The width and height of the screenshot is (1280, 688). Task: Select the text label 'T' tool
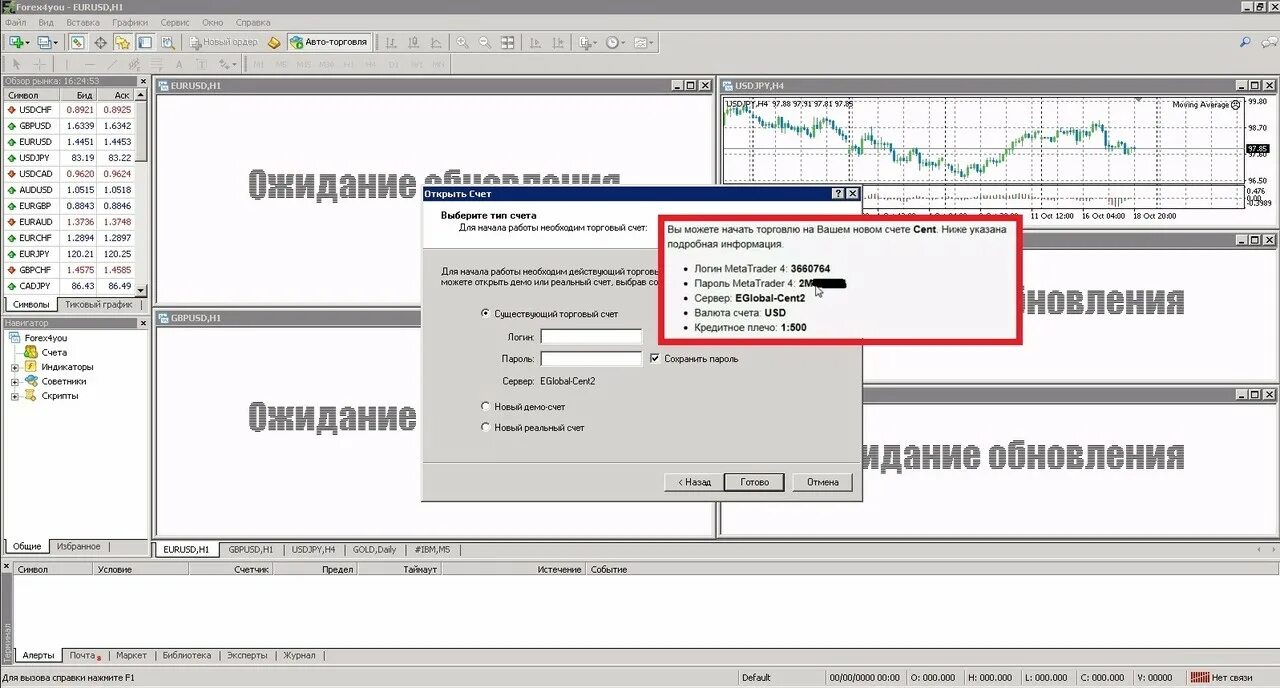tap(201, 65)
